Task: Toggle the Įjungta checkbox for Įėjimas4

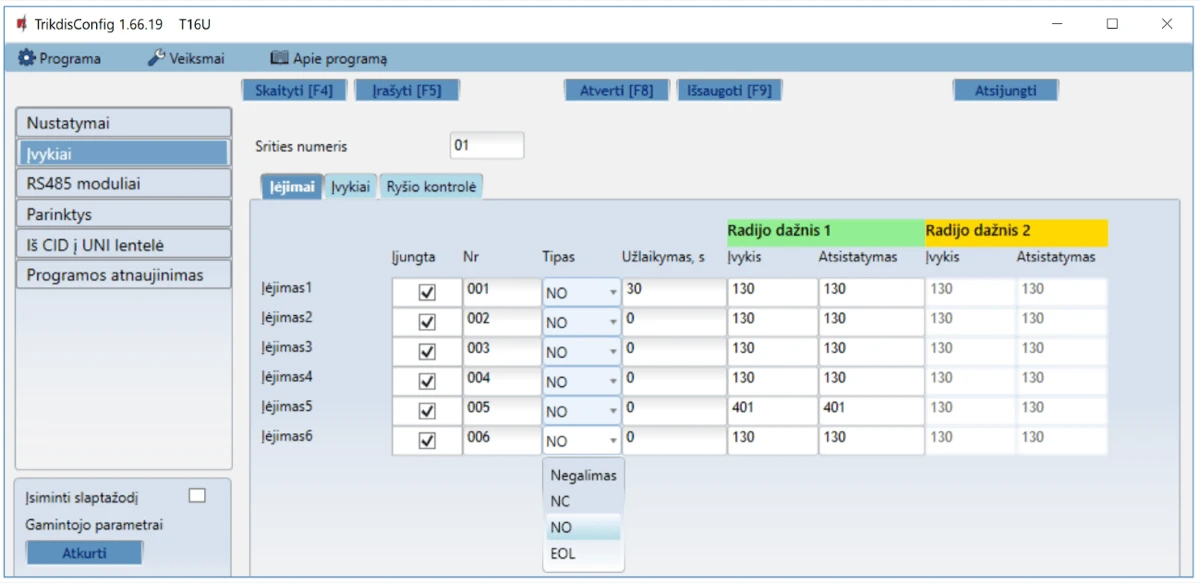Action: coord(427,382)
